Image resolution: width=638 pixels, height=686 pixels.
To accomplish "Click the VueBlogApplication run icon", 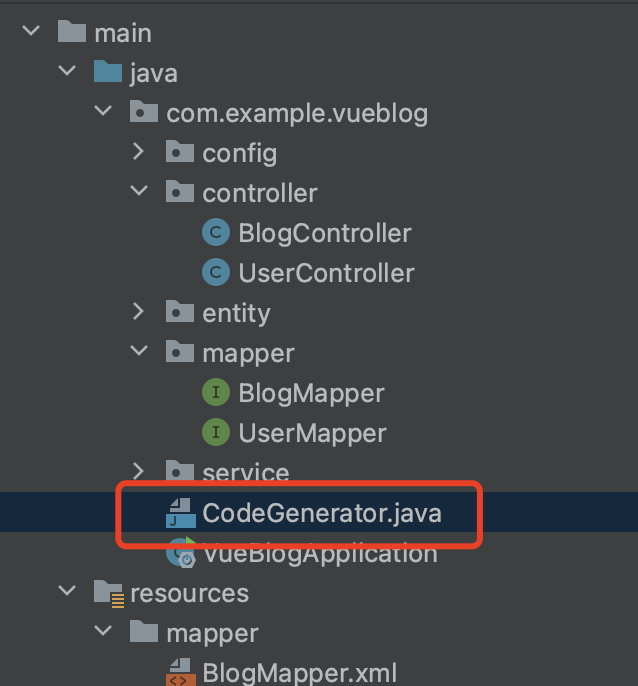I will (181, 551).
